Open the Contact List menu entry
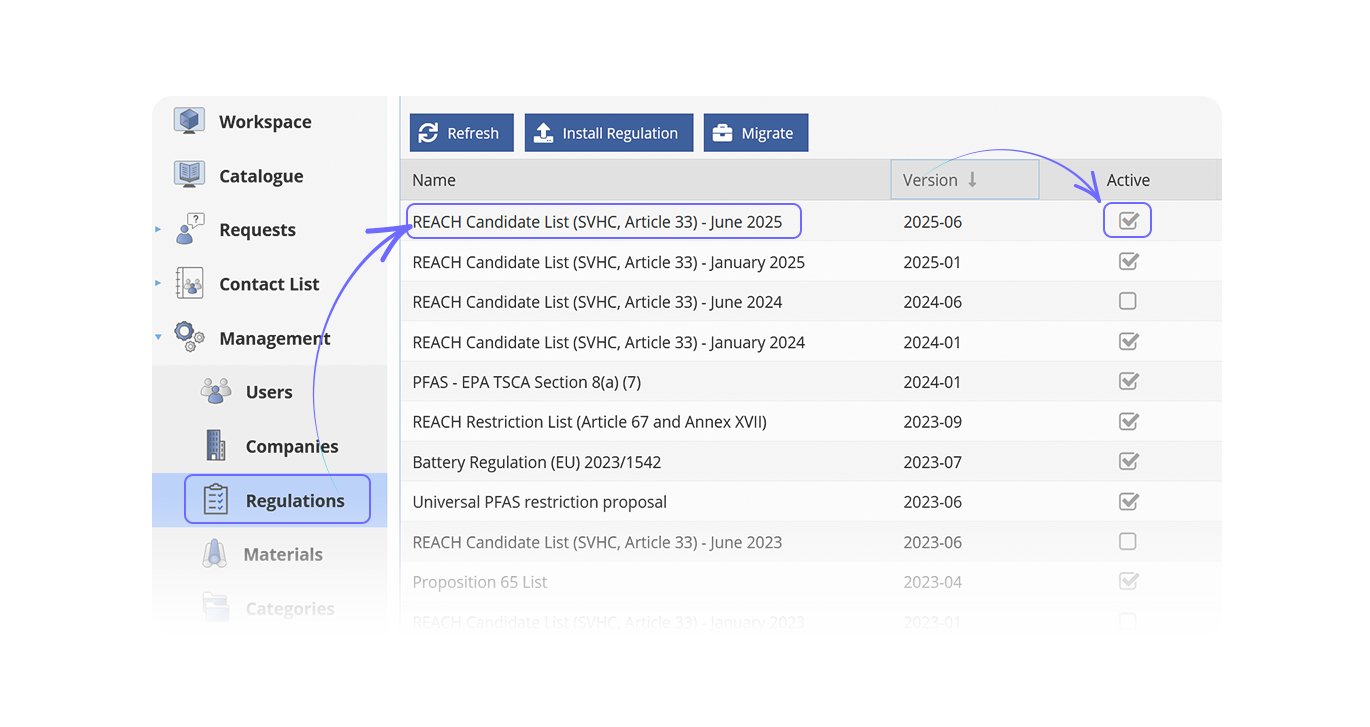This screenshot has width=1370, height=727. pos(268,283)
